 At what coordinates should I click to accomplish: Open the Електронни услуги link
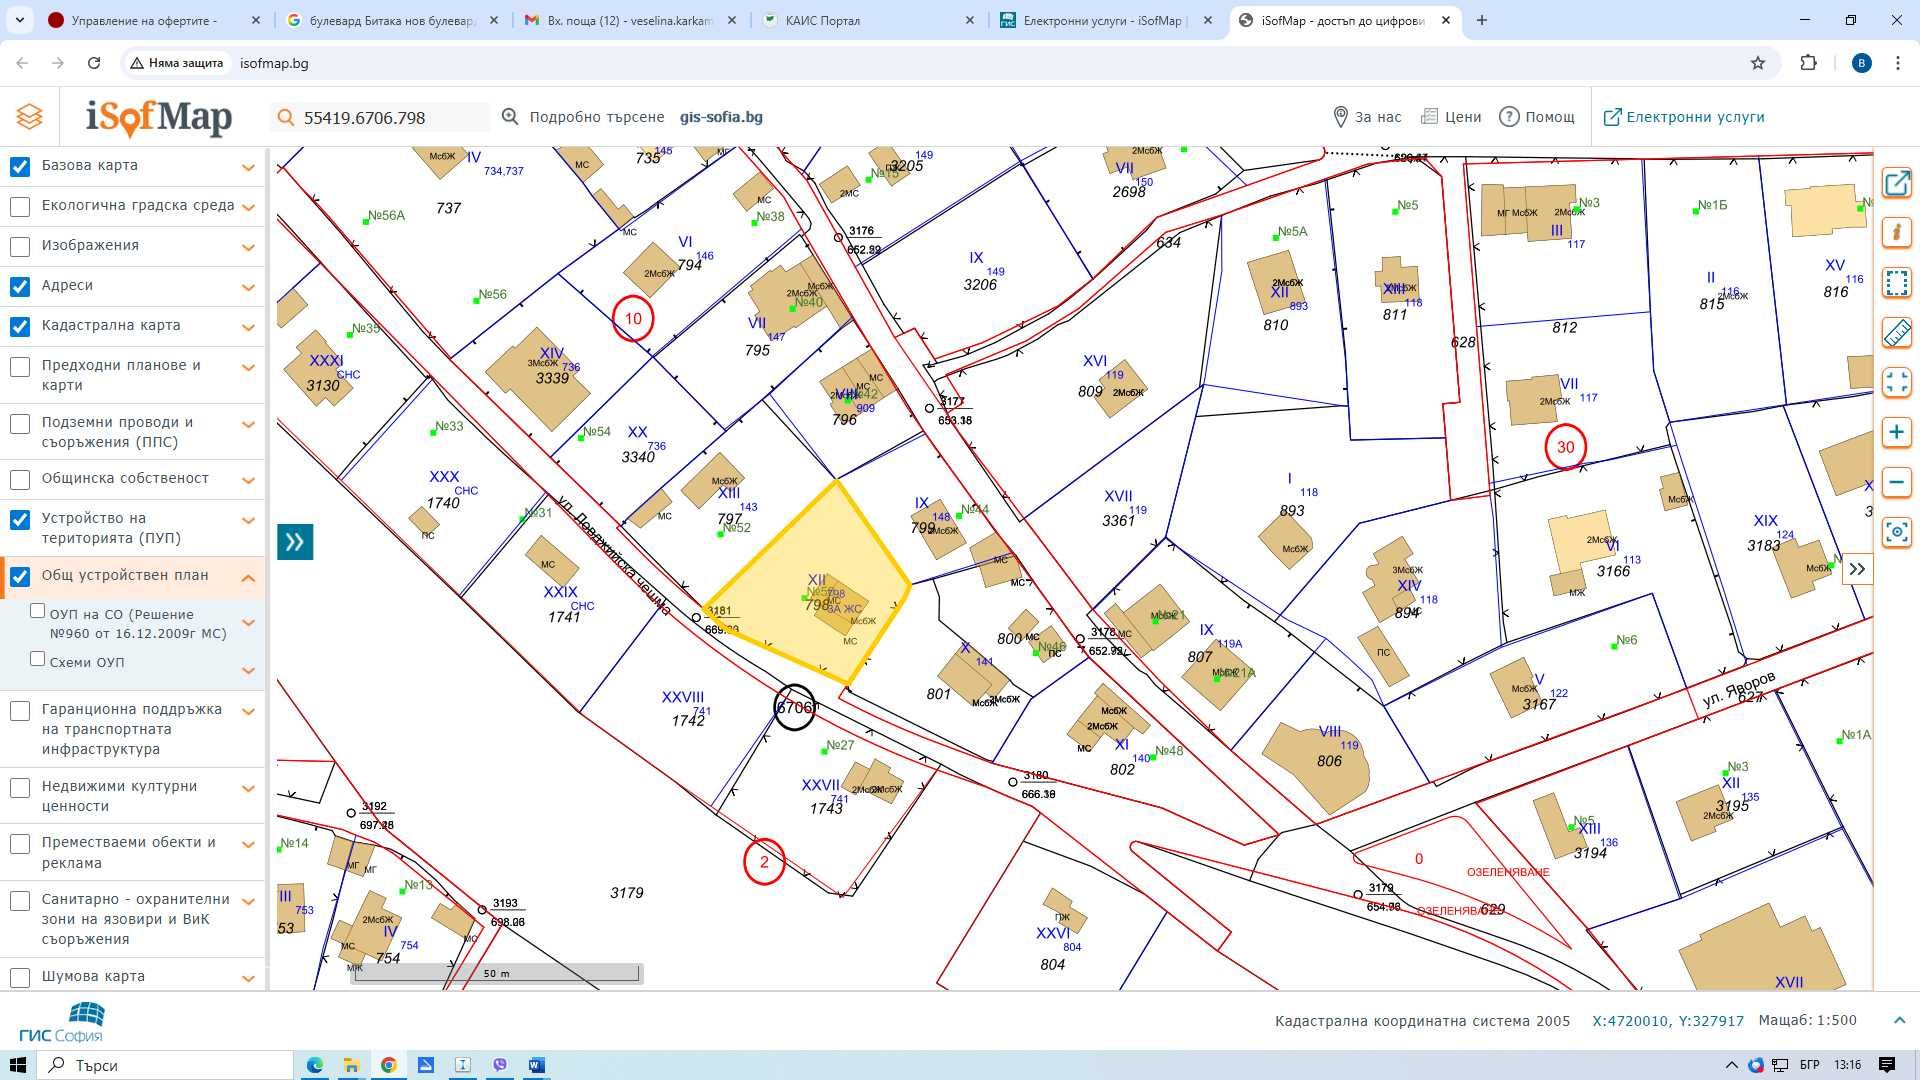point(1684,117)
